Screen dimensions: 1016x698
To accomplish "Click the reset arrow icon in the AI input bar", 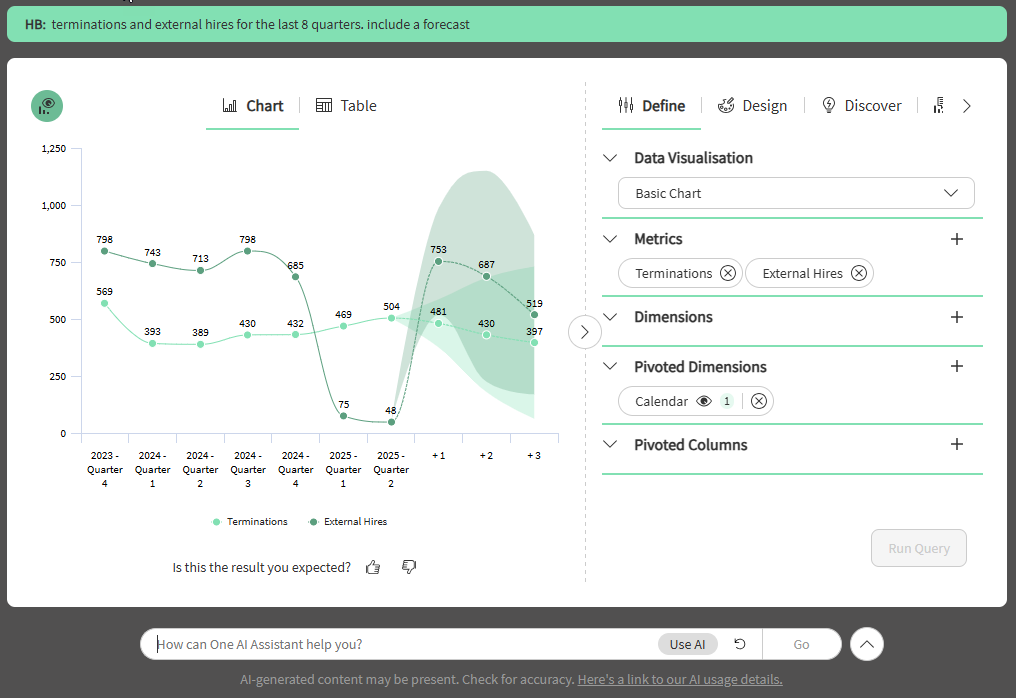I will [x=740, y=644].
